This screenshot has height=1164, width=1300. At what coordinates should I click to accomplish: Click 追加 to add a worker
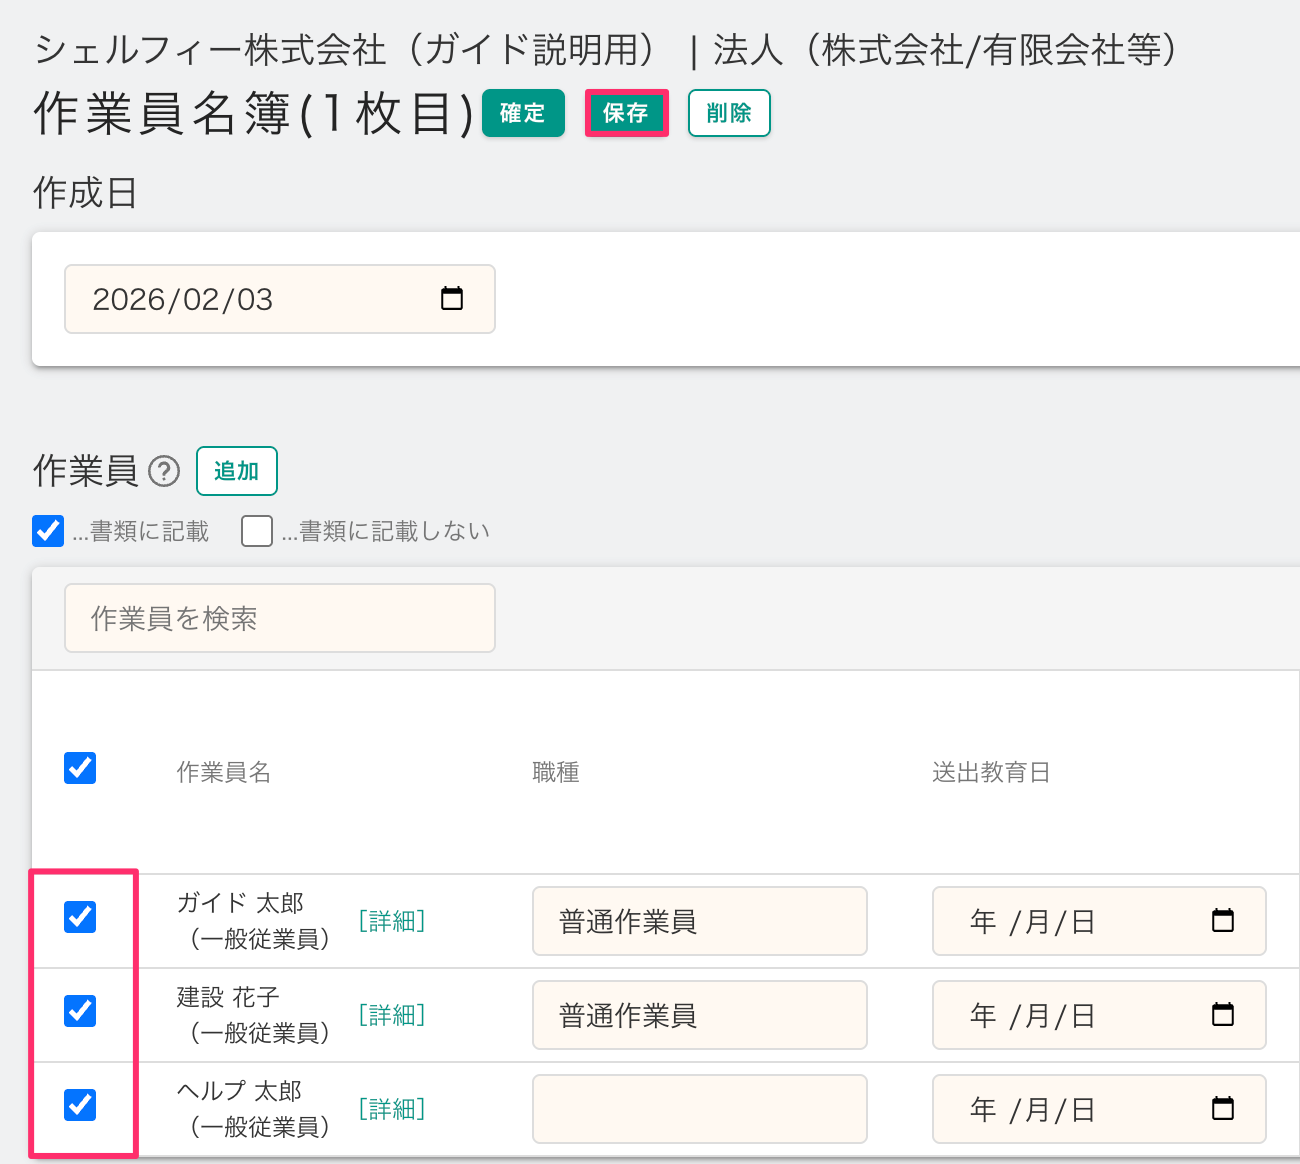pos(236,471)
